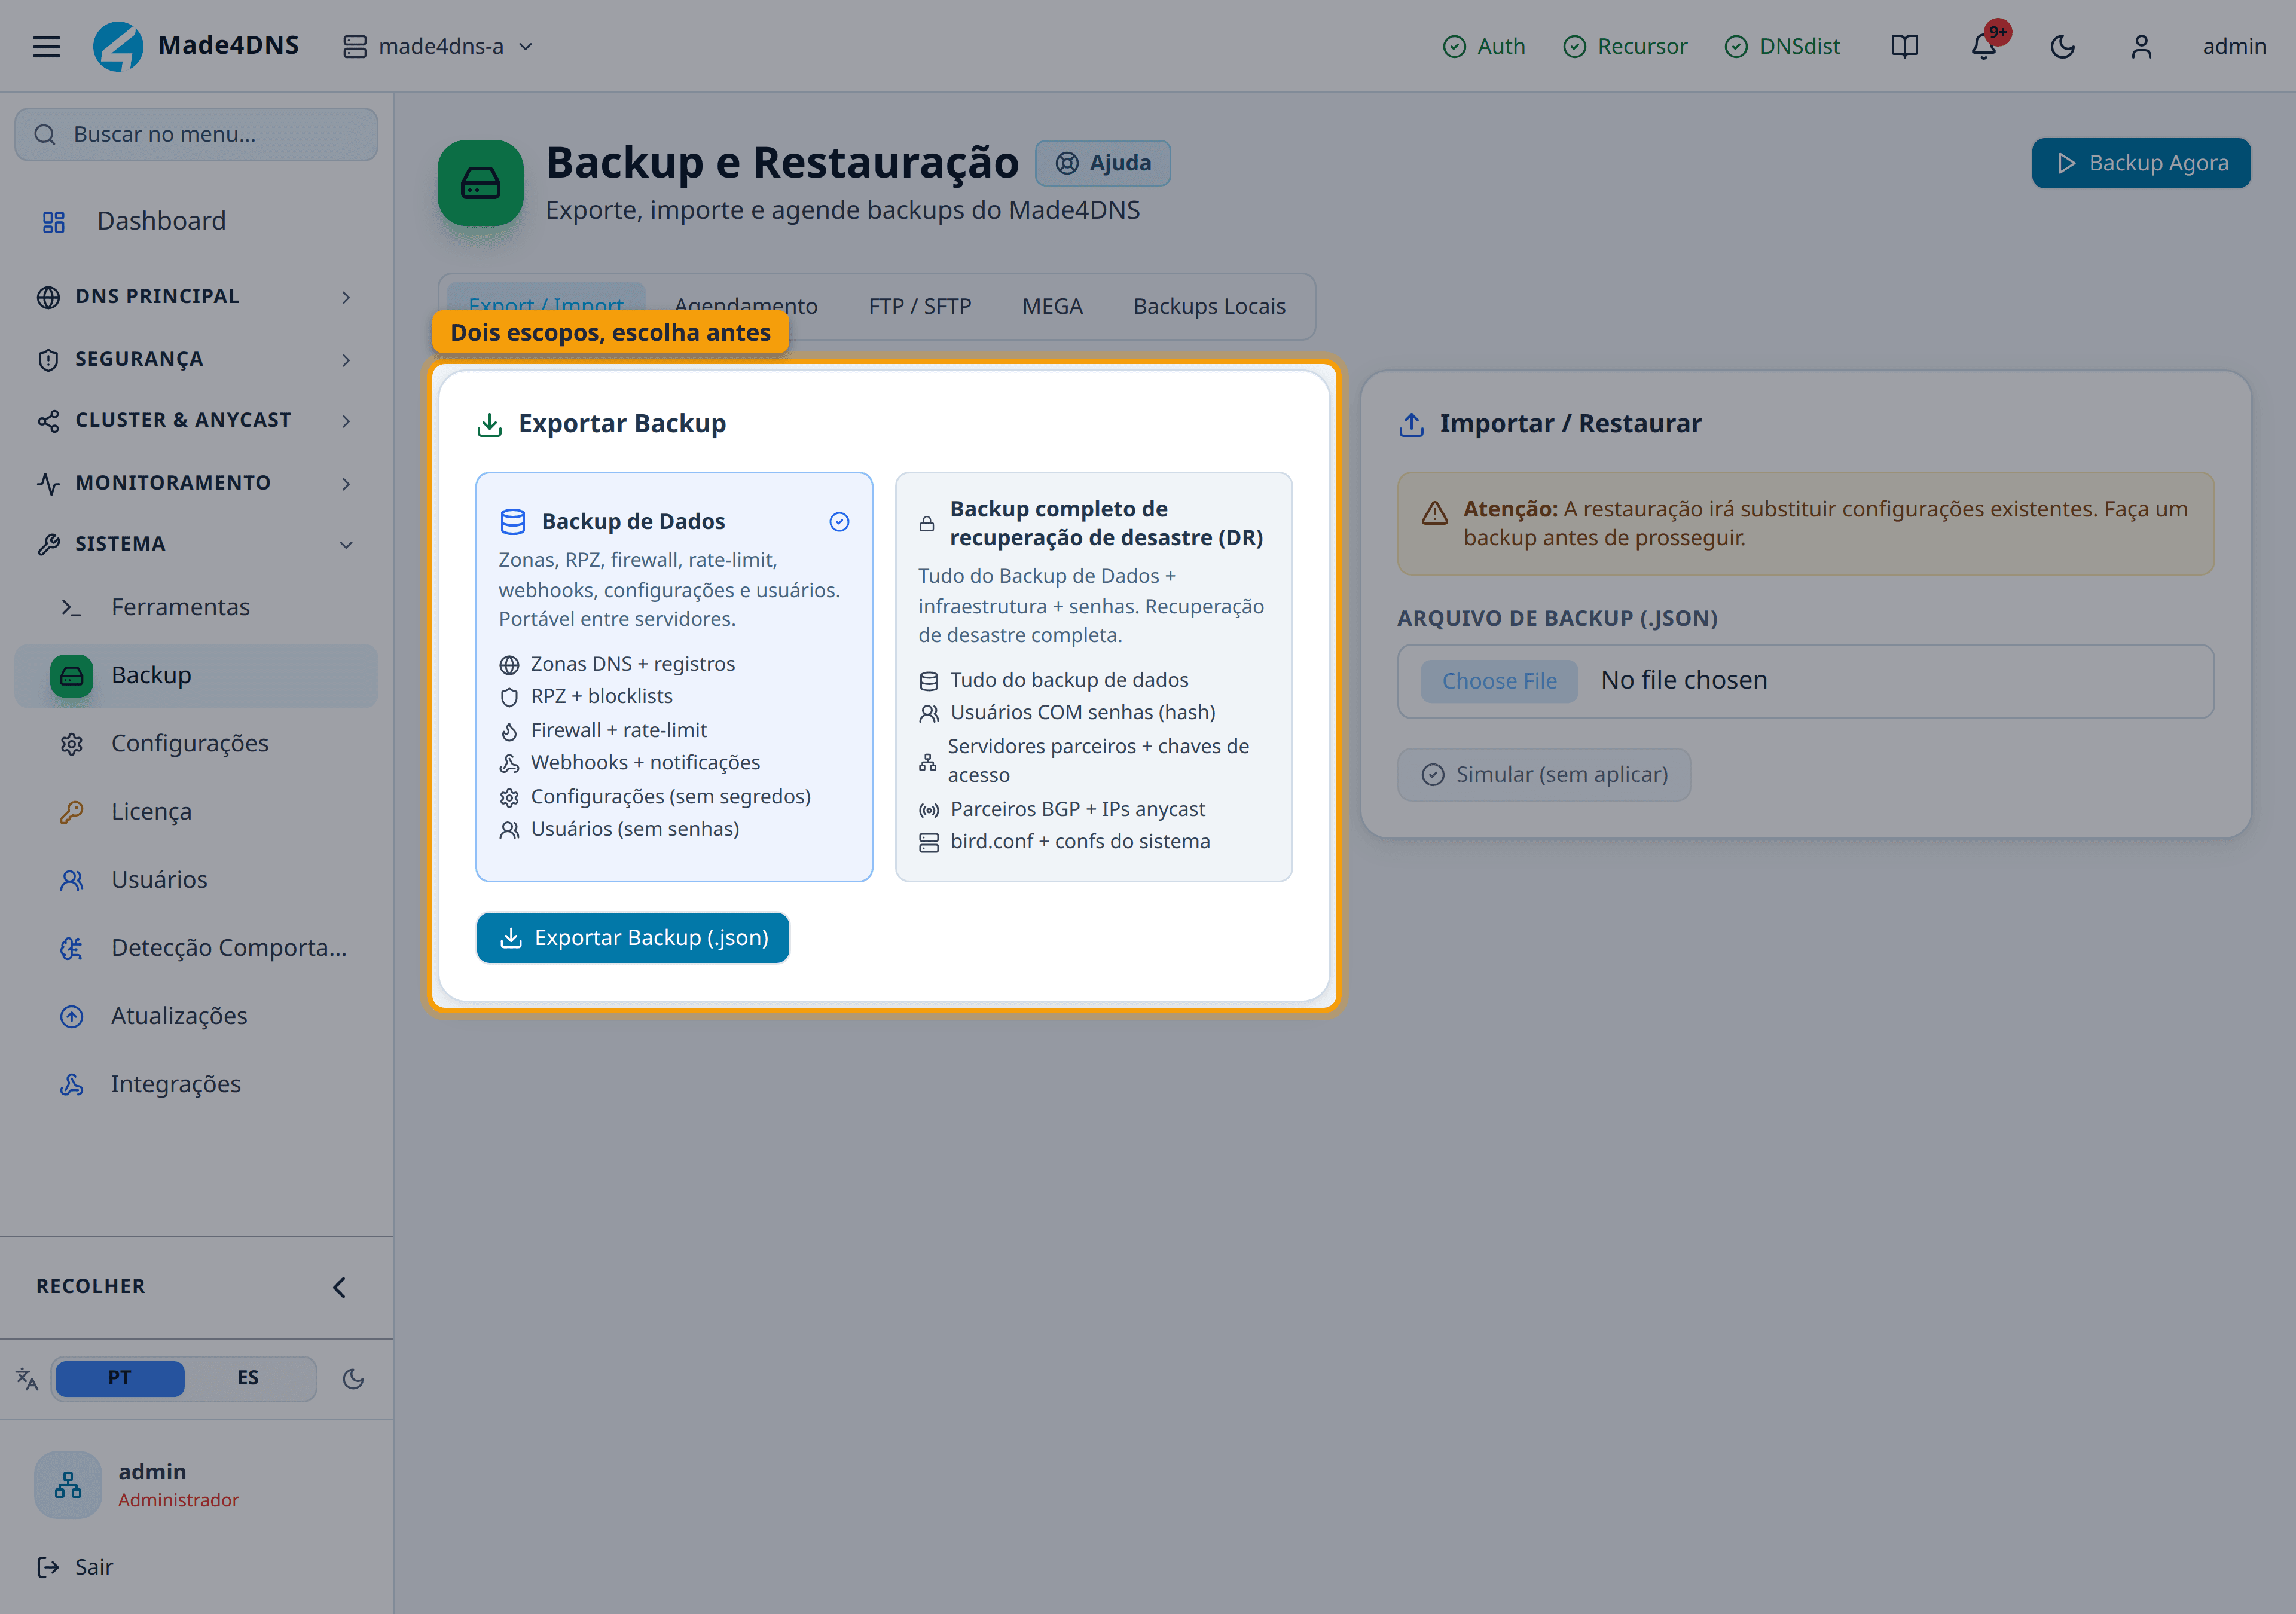Image resolution: width=2296 pixels, height=1614 pixels.
Task: Click the Auth status indicator
Action: [1484, 46]
